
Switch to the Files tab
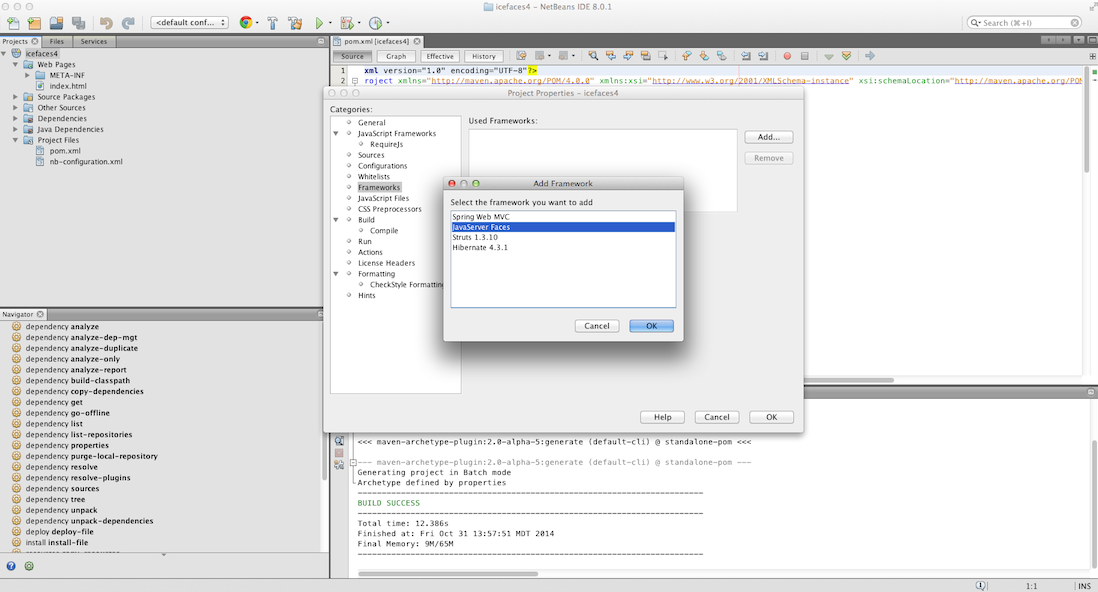point(57,41)
